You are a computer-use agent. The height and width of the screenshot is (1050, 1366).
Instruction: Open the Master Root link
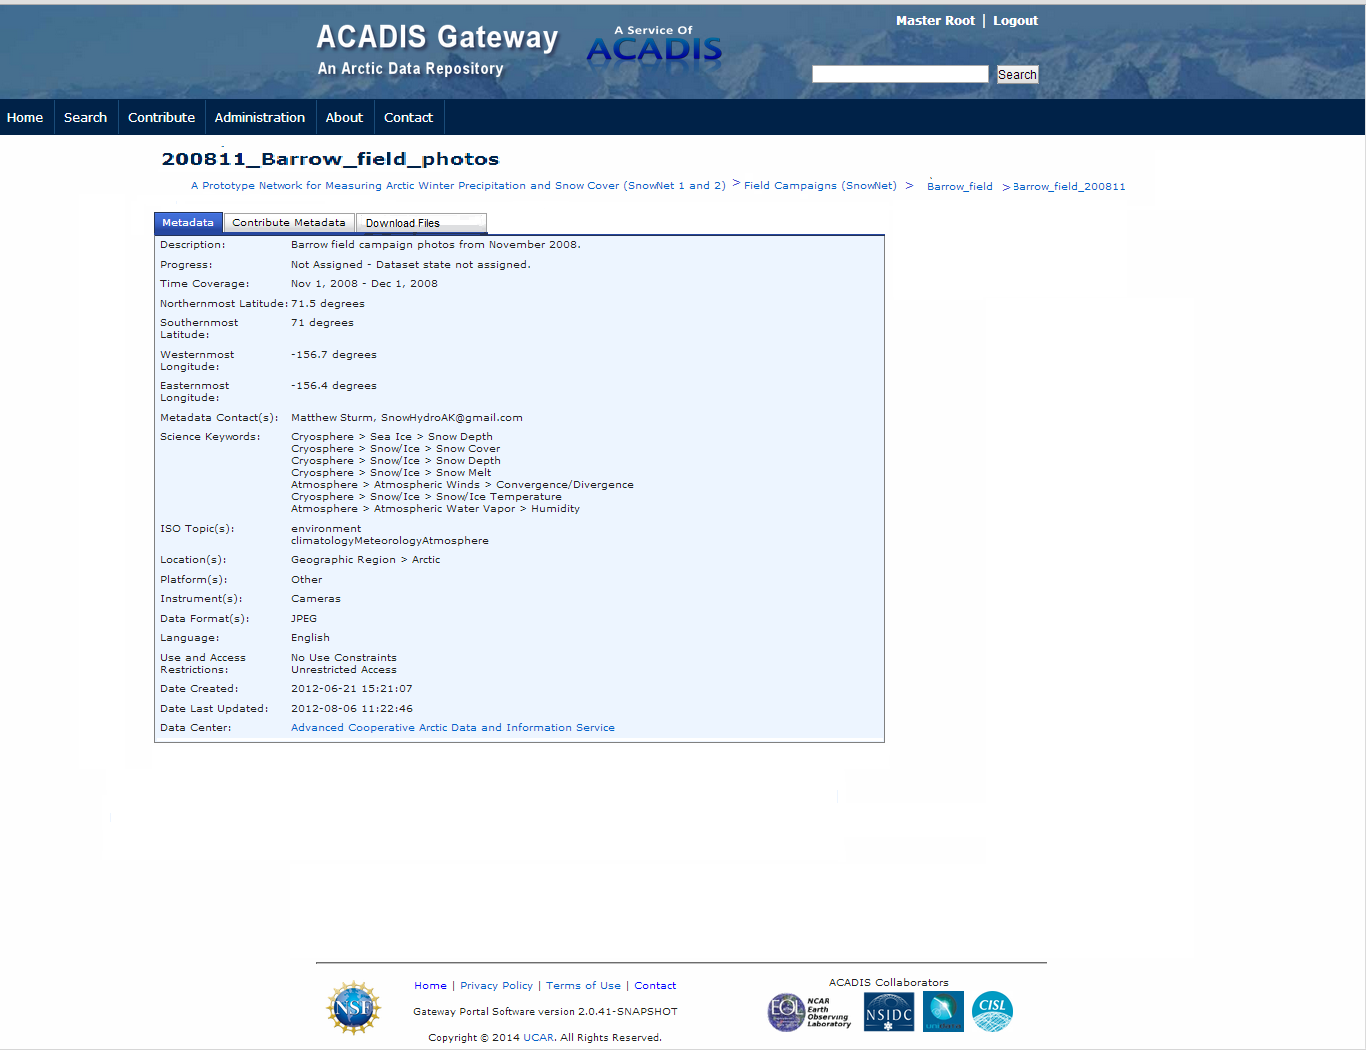pos(935,21)
